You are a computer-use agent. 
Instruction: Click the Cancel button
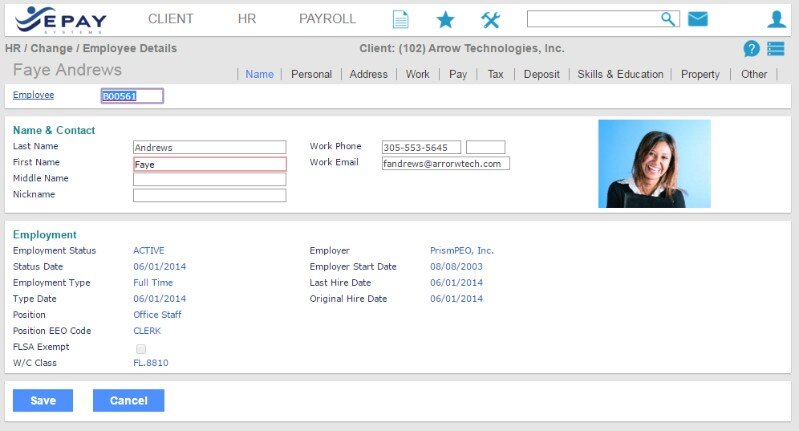pos(128,400)
